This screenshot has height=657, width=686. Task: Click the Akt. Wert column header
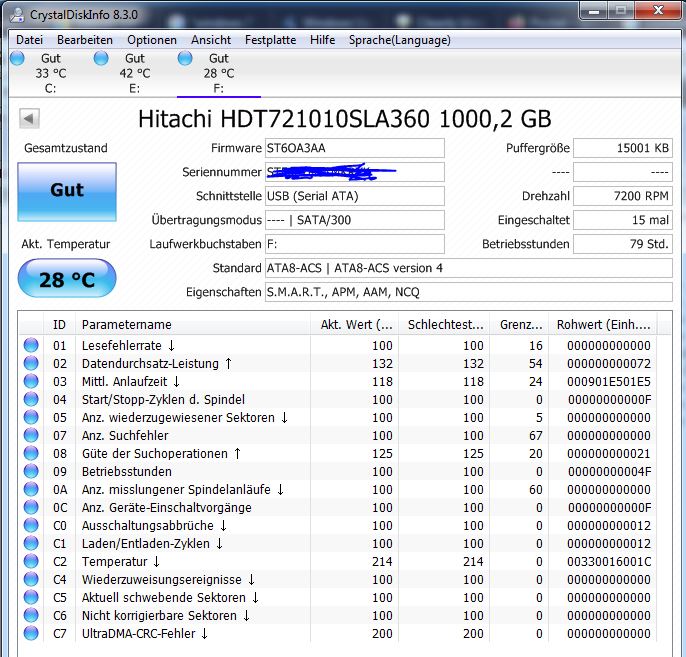click(x=354, y=325)
